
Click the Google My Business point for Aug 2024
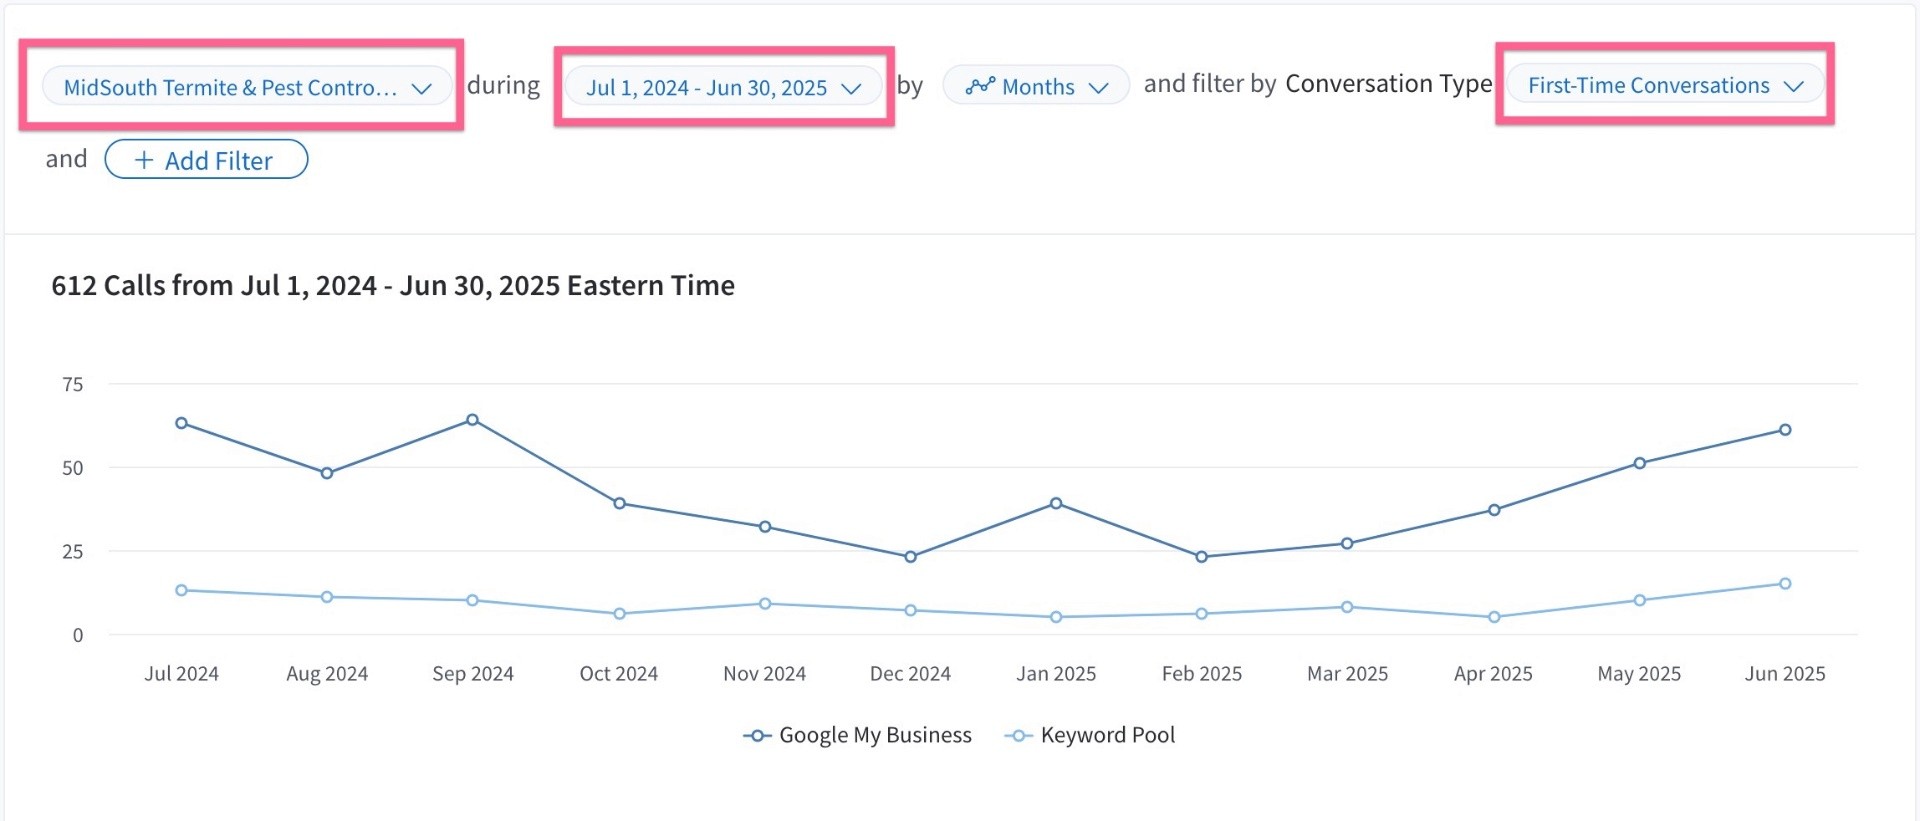[327, 473]
